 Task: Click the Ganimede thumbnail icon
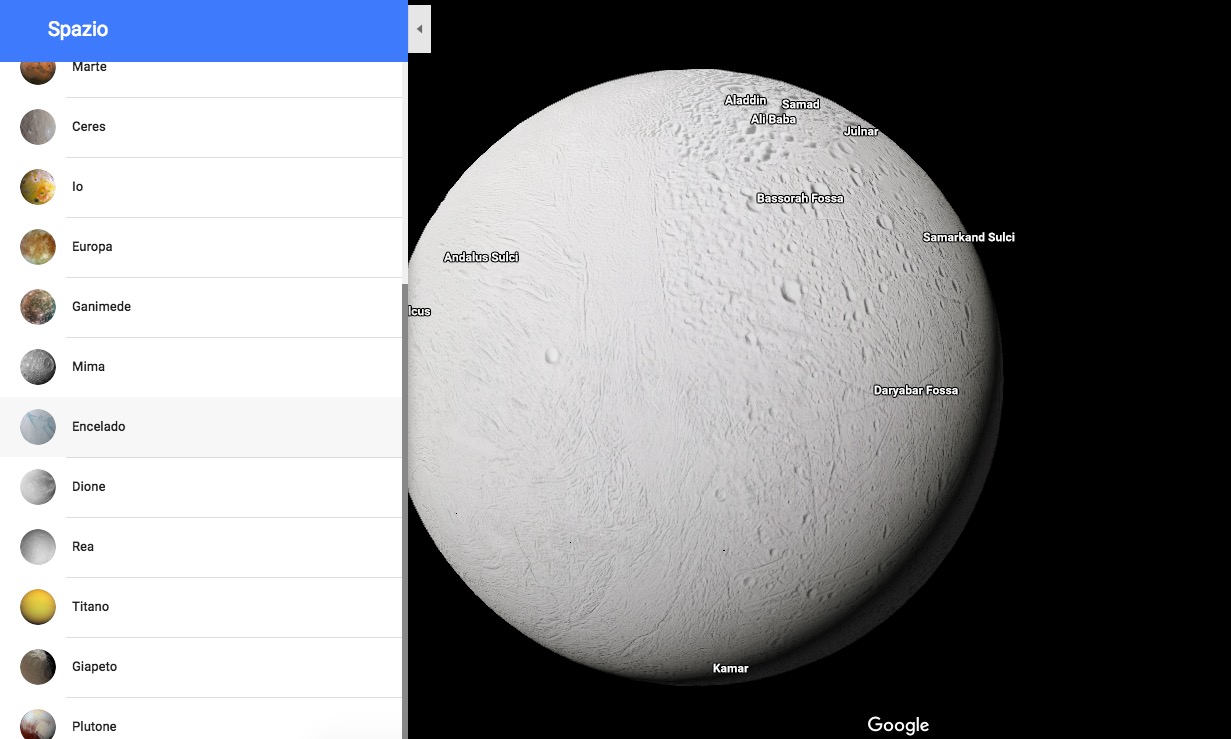click(x=38, y=307)
